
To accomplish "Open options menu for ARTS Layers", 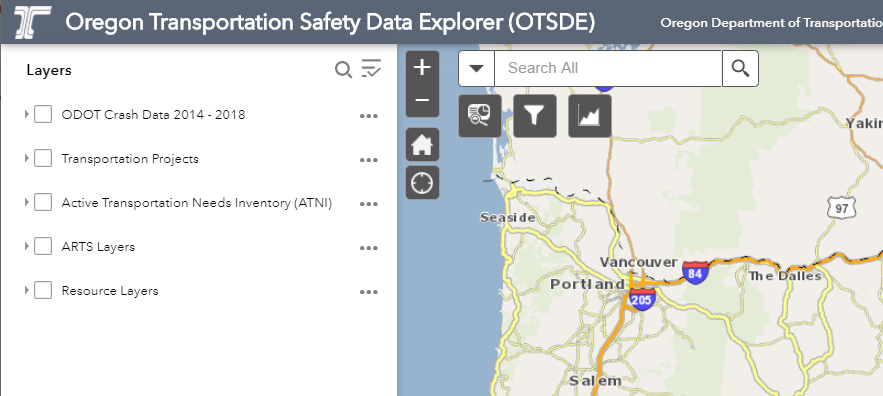I will point(369,248).
